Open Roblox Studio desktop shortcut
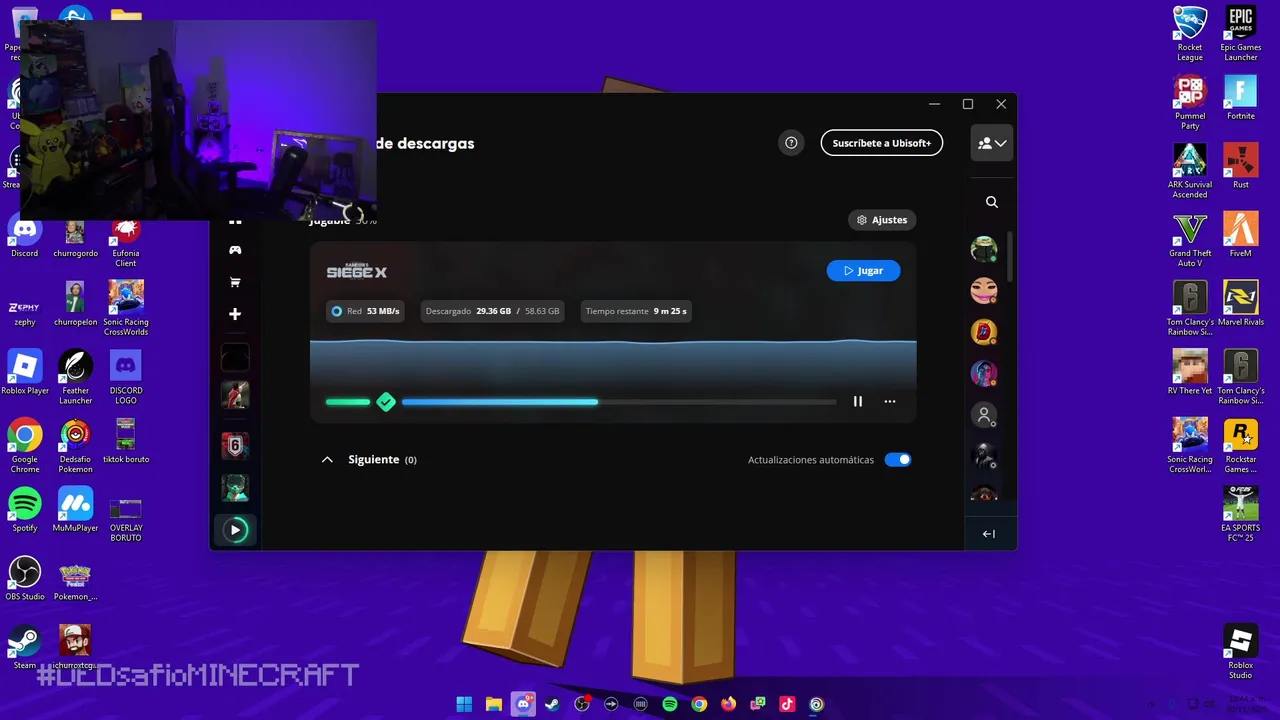The width and height of the screenshot is (1280, 720). (x=1240, y=652)
